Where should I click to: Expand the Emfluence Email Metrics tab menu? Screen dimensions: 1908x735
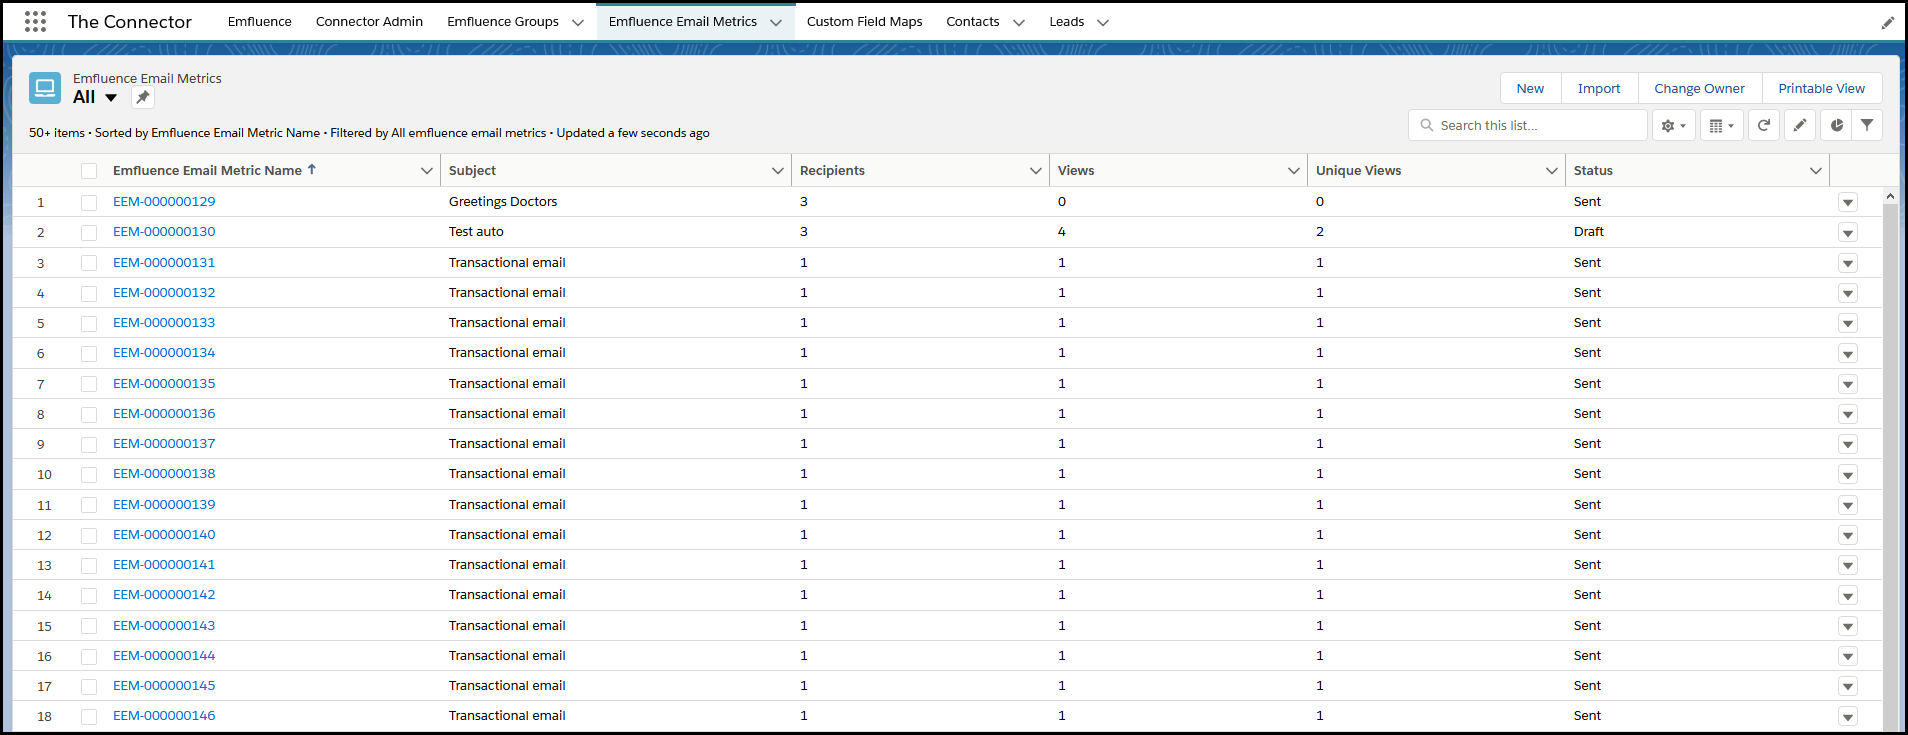(775, 22)
